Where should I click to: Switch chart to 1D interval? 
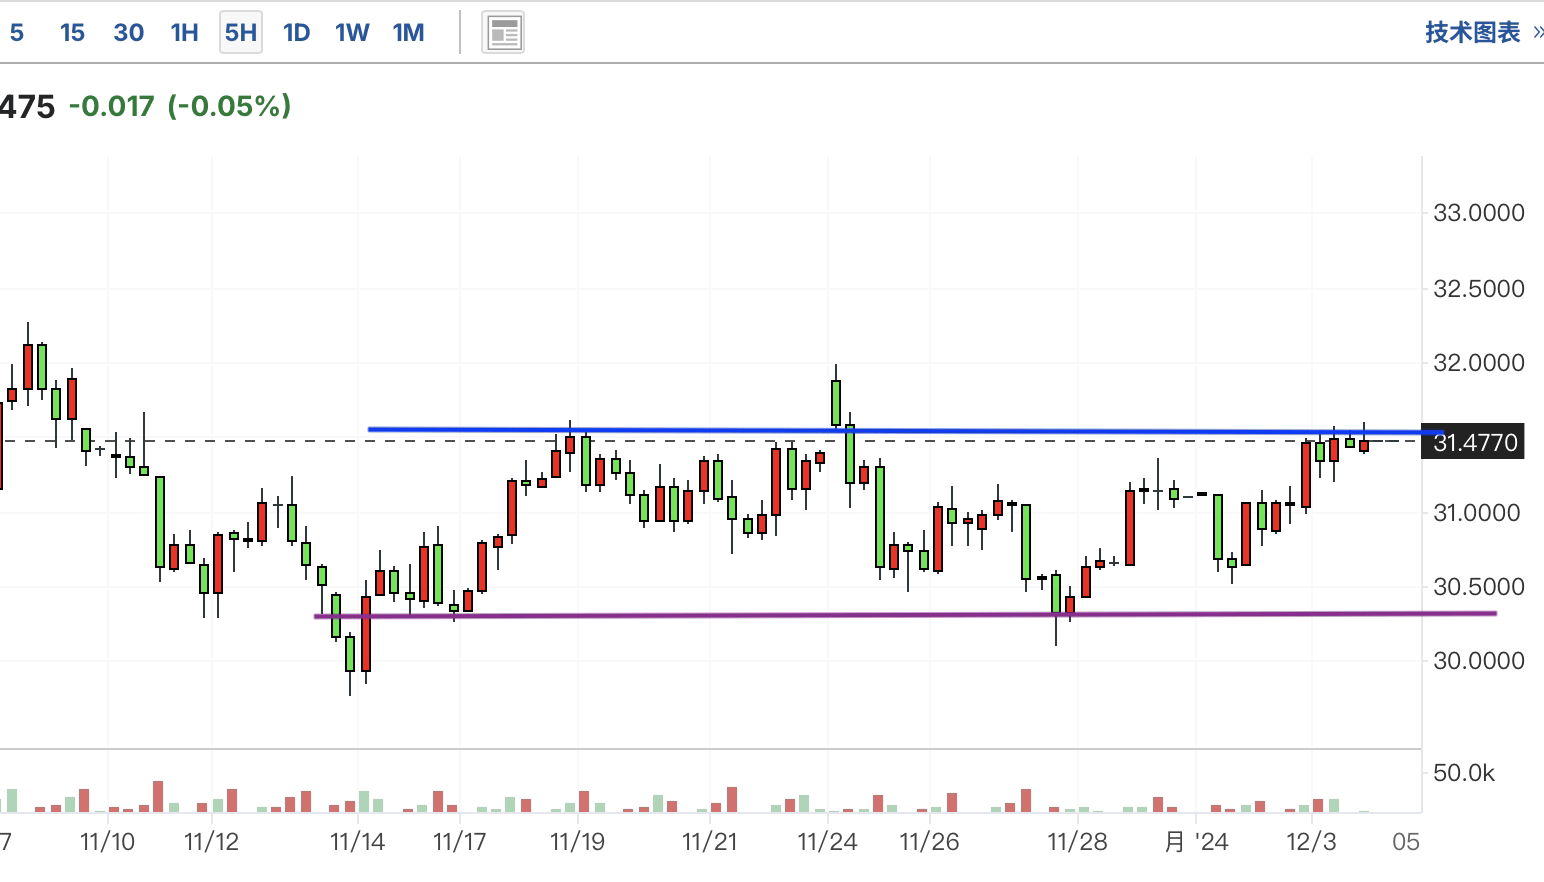click(296, 33)
